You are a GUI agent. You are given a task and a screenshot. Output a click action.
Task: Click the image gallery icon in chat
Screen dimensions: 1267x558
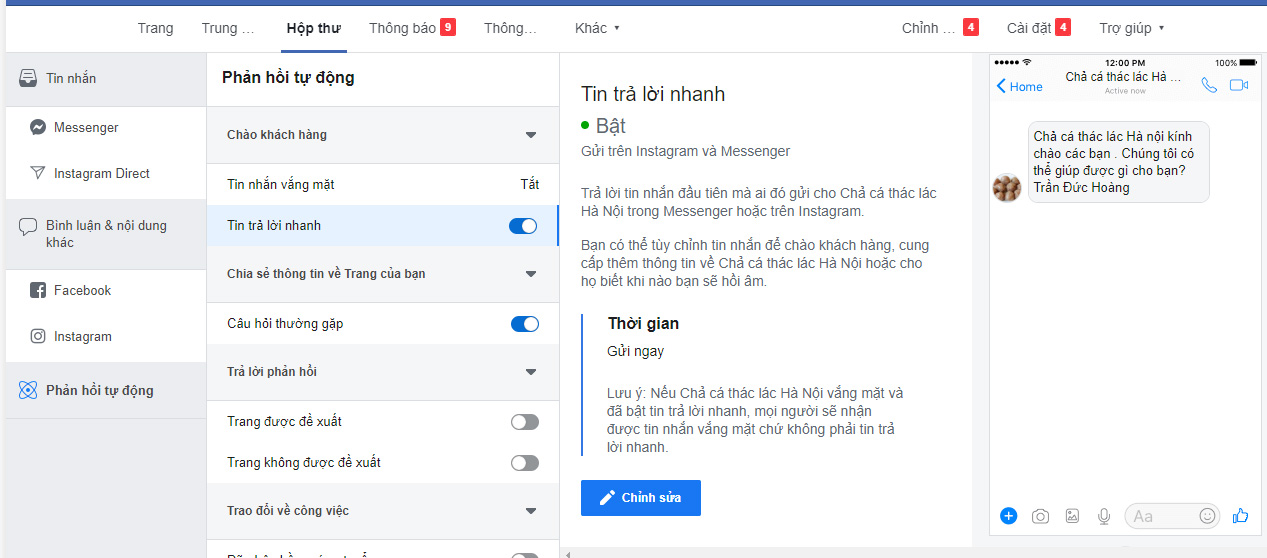pos(1072,516)
